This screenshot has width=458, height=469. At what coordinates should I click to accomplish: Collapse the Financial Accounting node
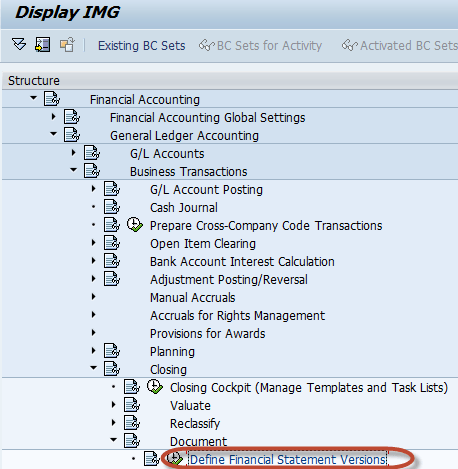33,98
